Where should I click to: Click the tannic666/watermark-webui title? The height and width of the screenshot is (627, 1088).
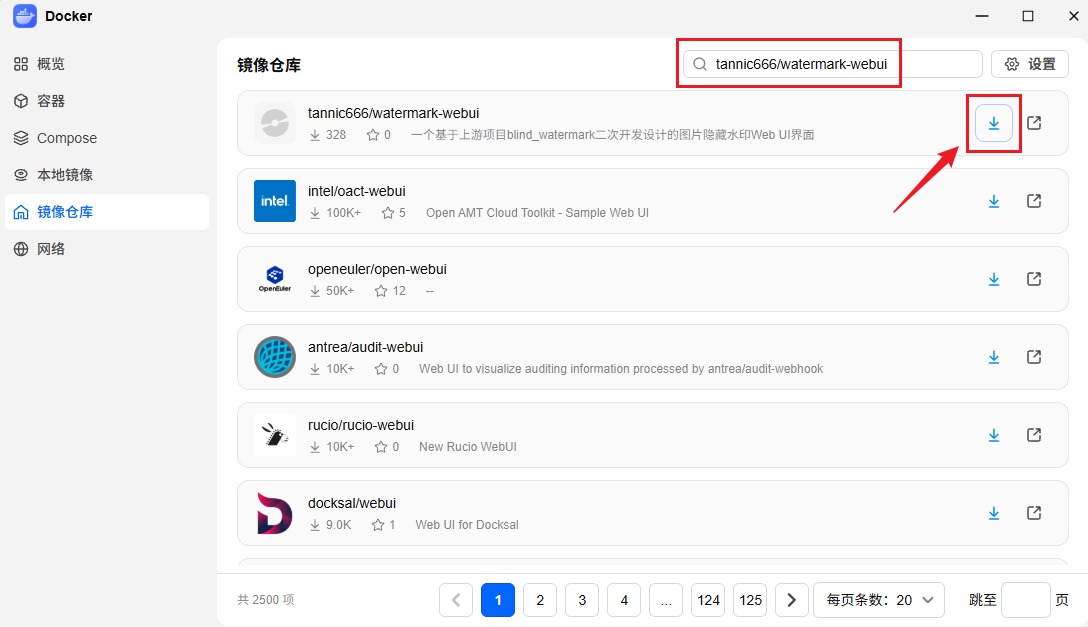tap(393, 113)
